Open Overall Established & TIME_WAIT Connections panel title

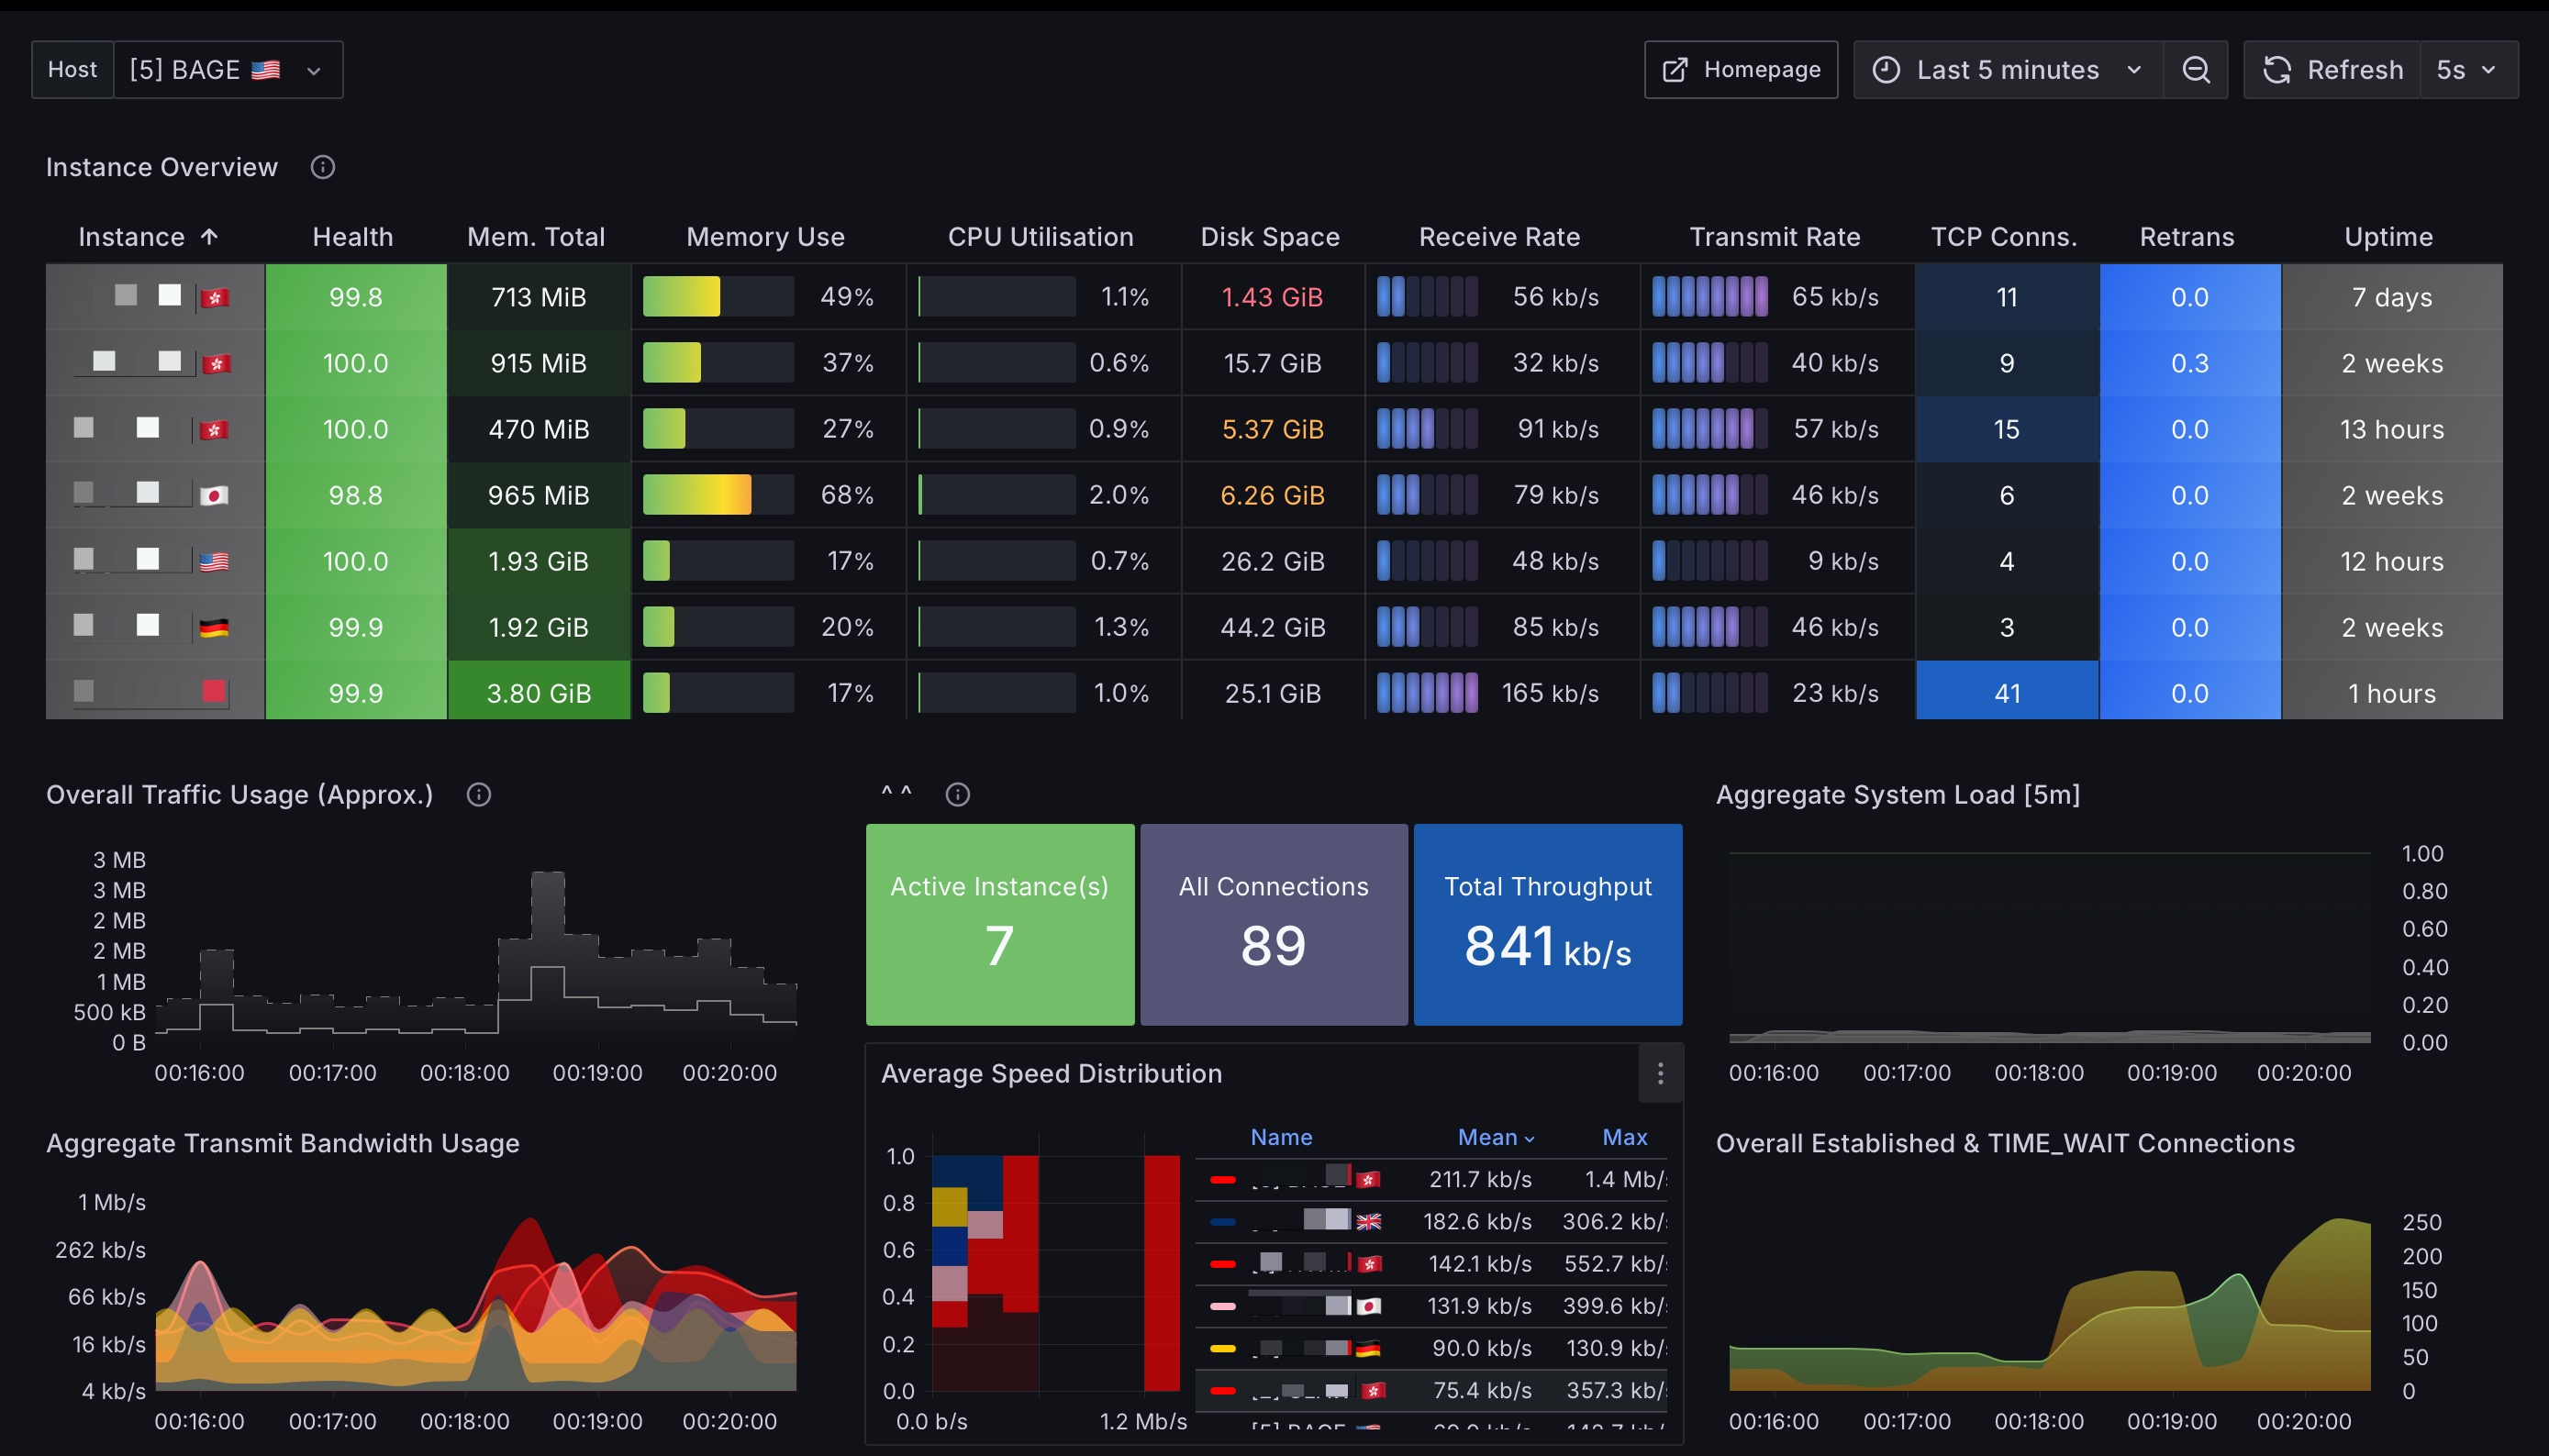coord(2005,1143)
